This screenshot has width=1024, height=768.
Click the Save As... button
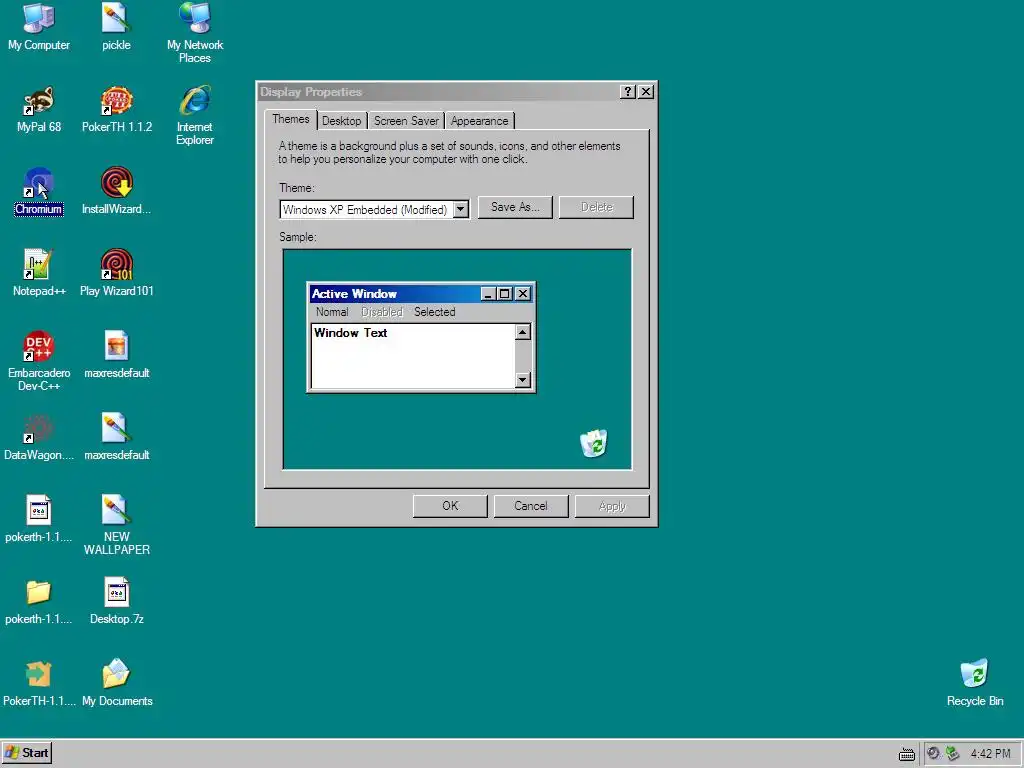[x=515, y=207]
